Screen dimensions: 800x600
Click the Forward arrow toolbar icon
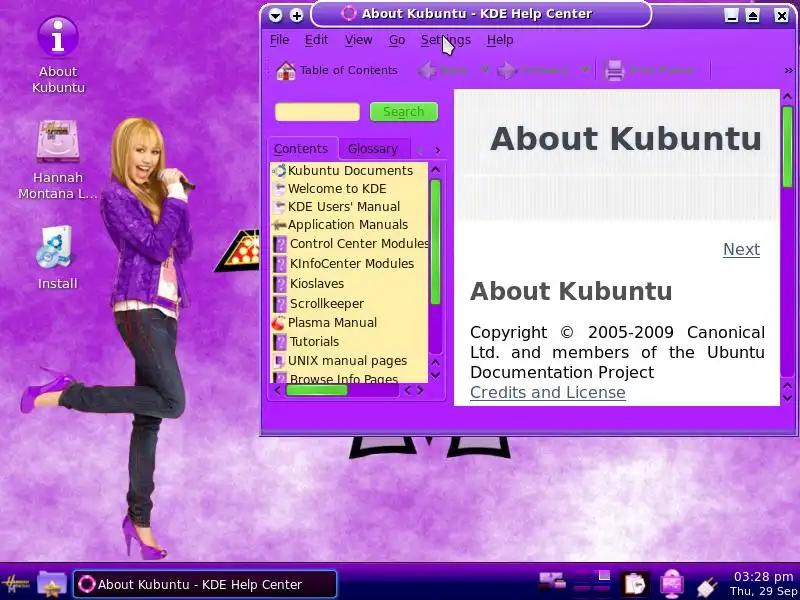coord(508,70)
